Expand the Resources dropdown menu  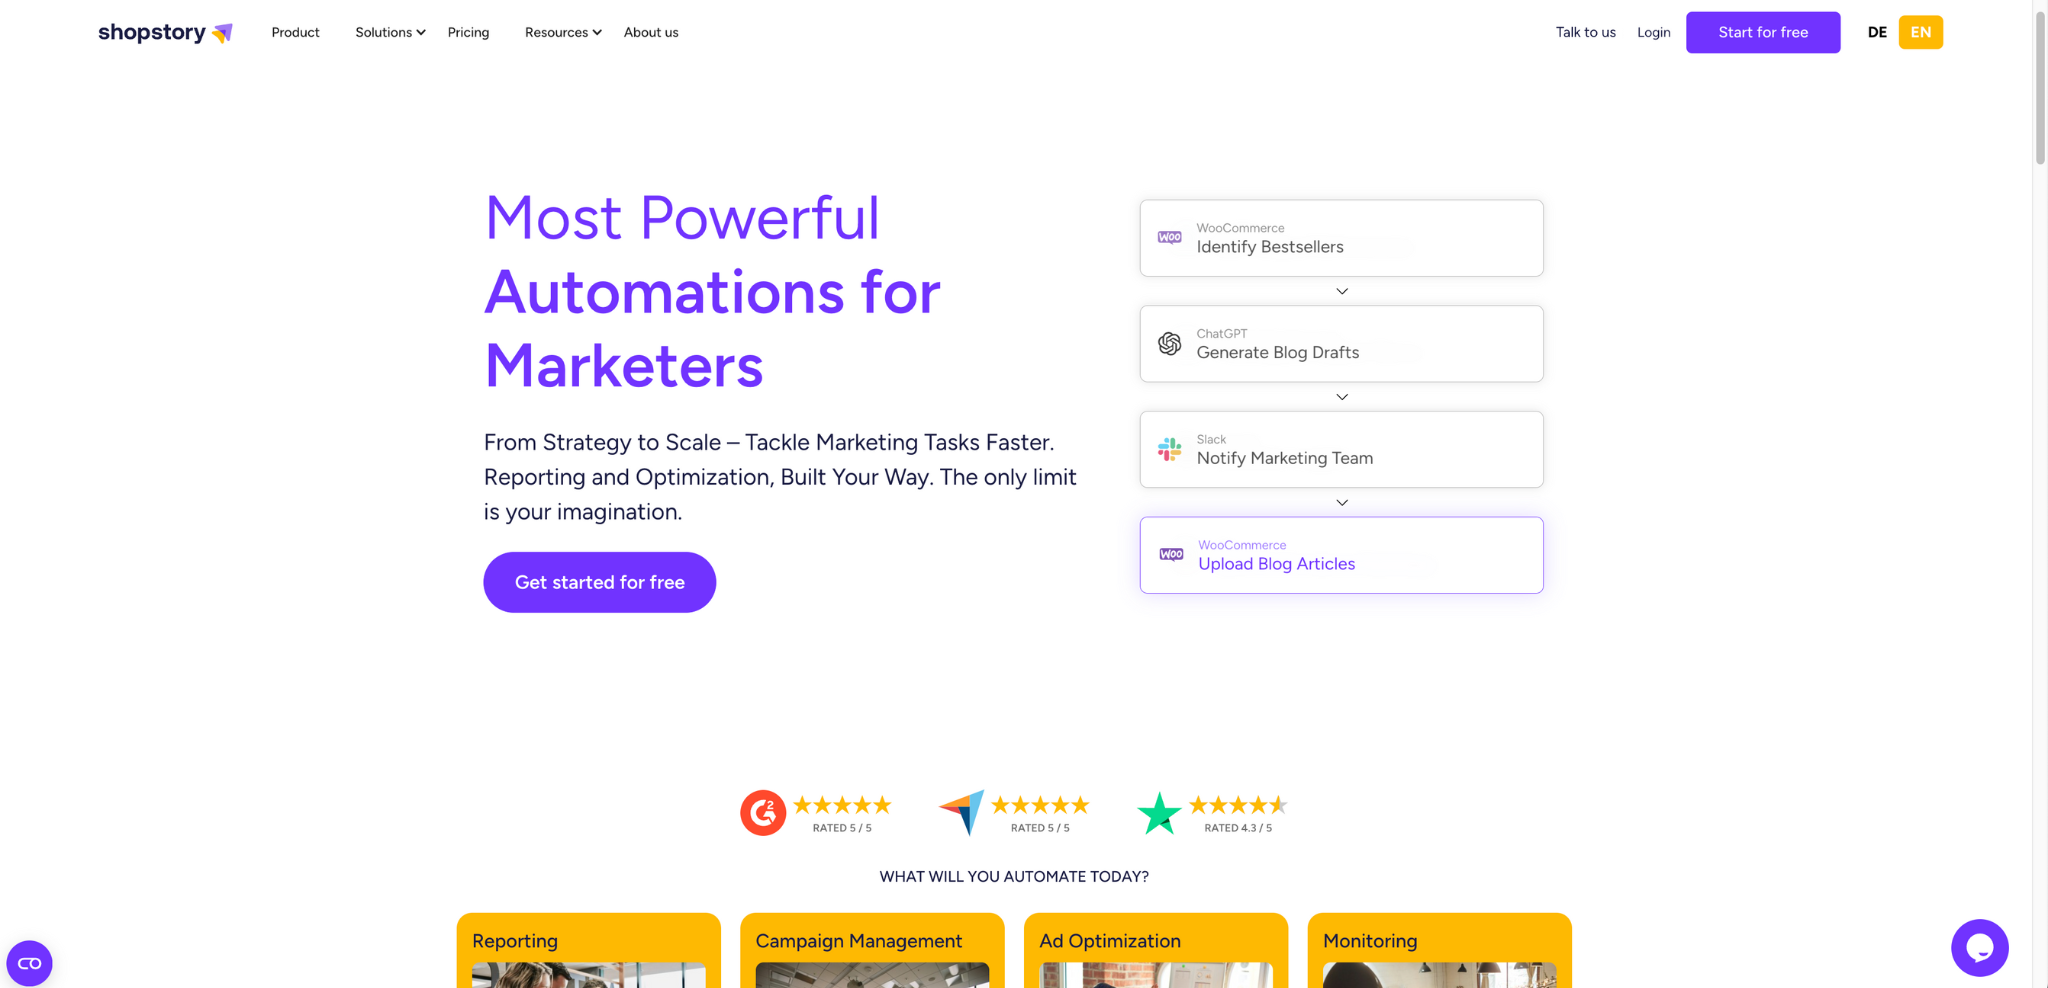coord(563,32)
